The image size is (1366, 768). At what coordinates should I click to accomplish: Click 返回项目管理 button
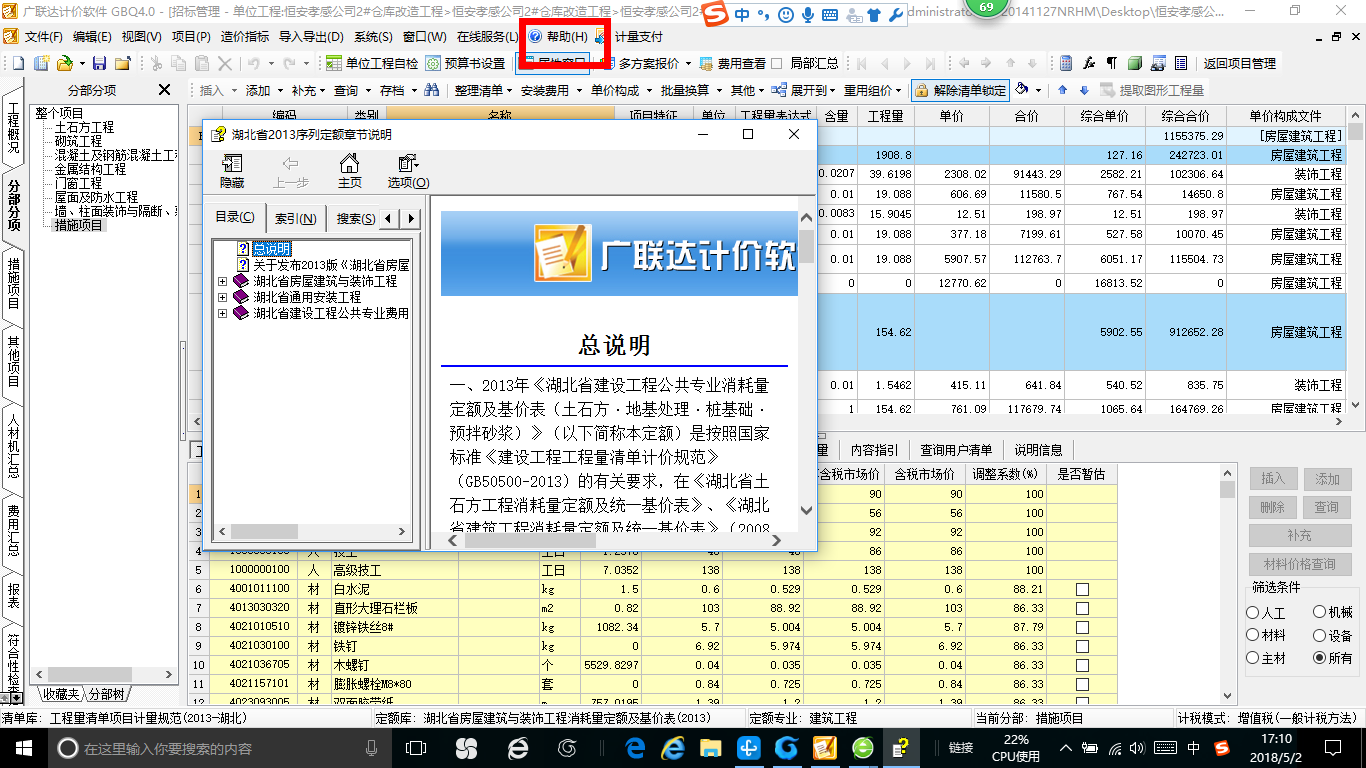tap(1240, 63)
